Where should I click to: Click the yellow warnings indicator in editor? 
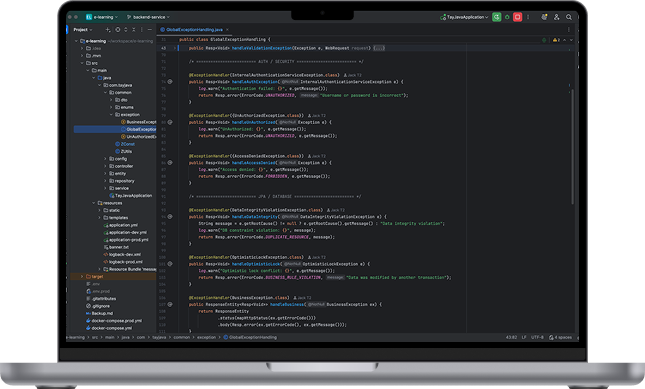(556, 40)
